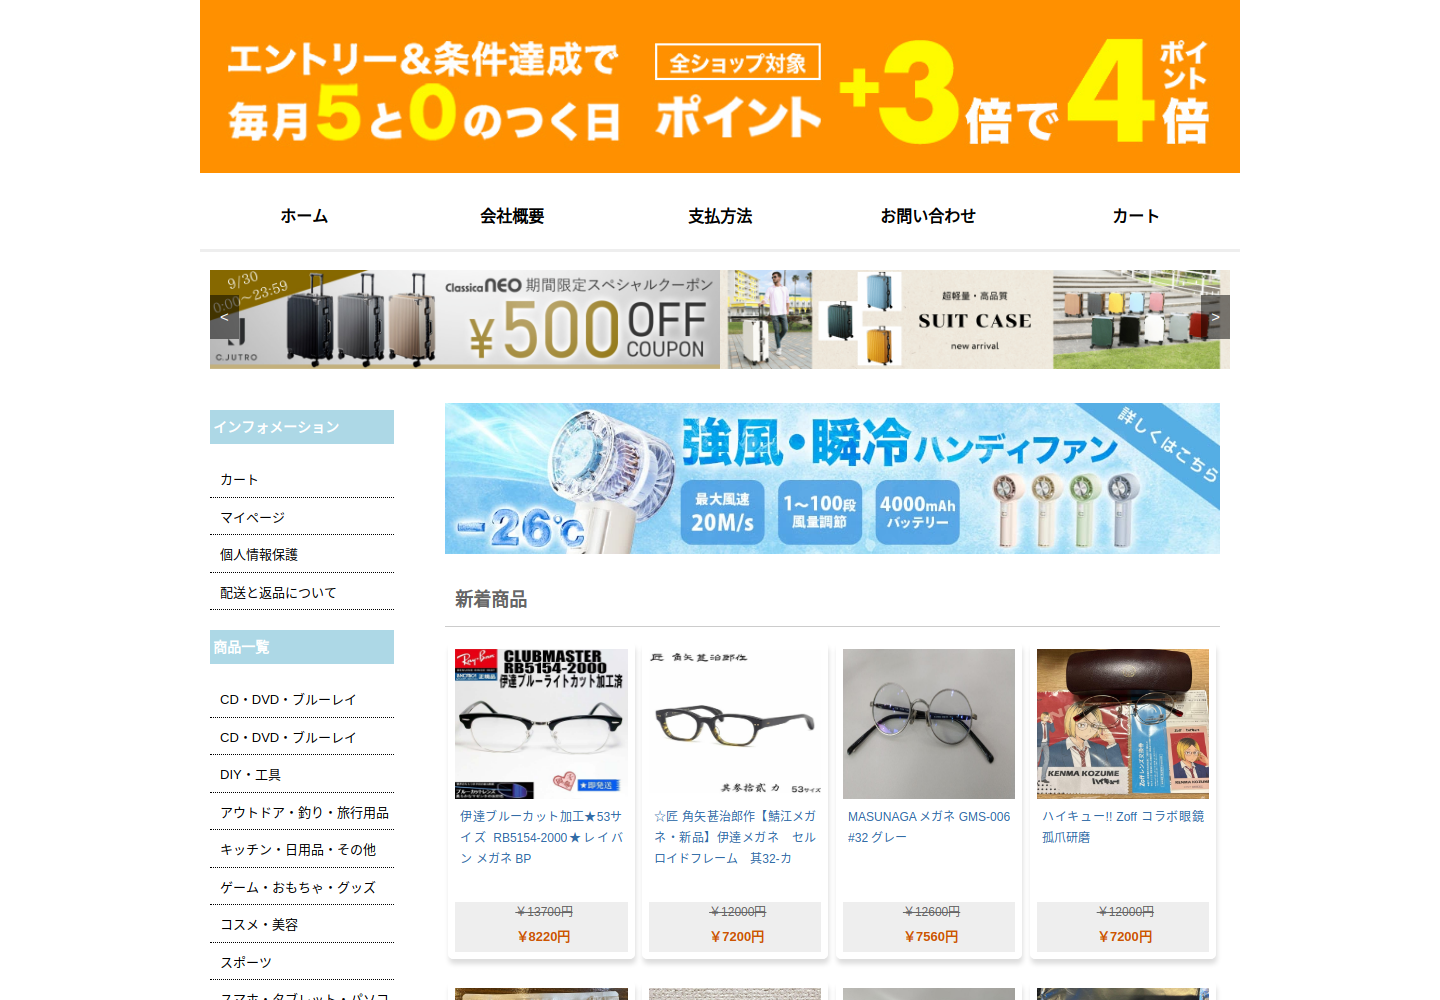Open カート link in the information sidebar
The width and height of the screenshot is (1440, 1000).
point(239,480)
